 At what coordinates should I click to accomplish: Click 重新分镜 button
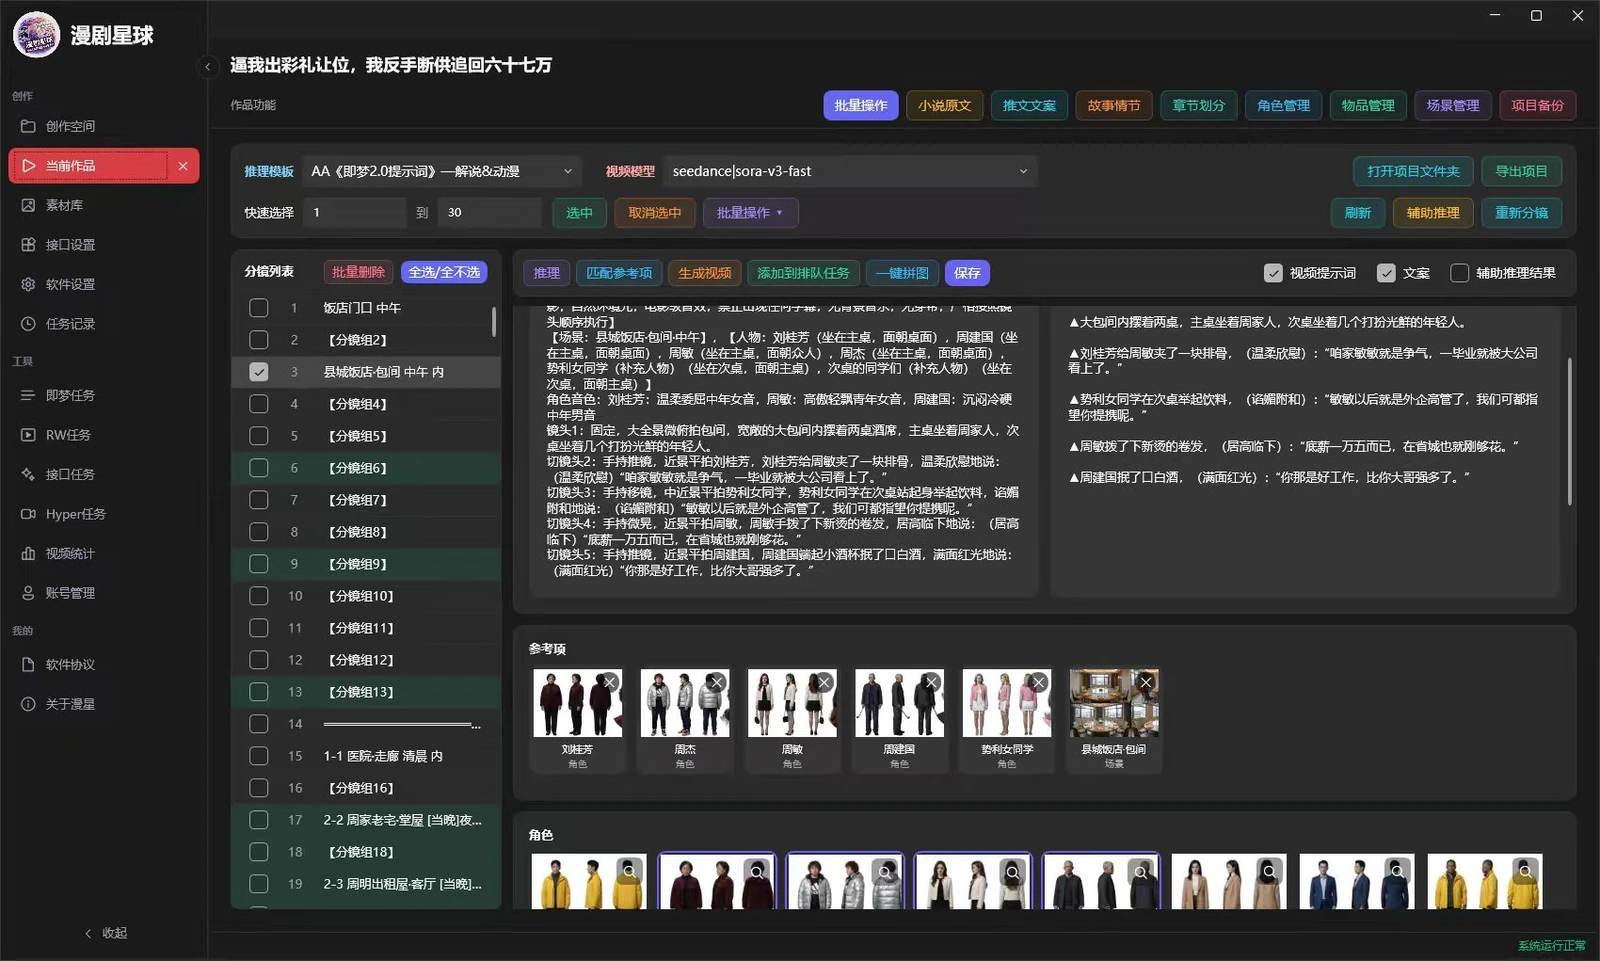click(1521, 213)
